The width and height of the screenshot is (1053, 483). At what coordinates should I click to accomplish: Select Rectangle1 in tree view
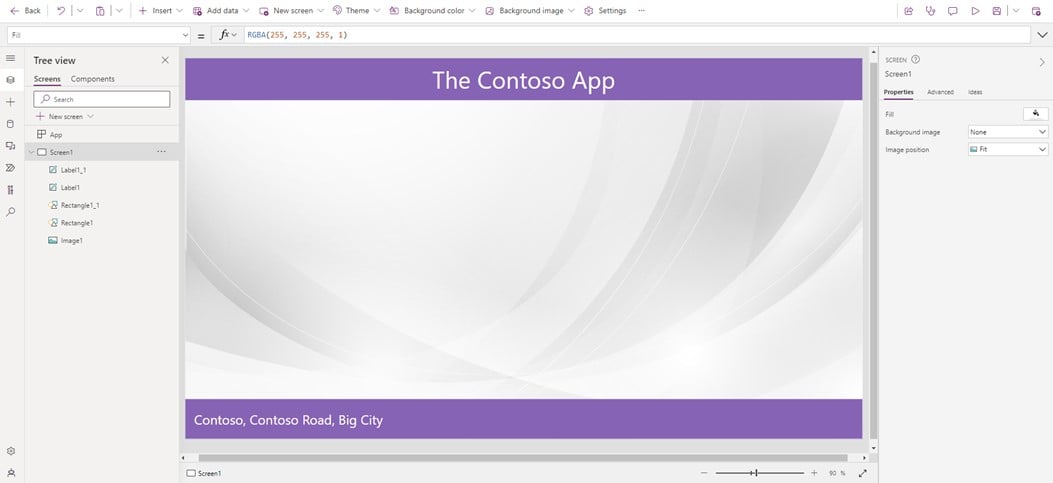point(76,222)
